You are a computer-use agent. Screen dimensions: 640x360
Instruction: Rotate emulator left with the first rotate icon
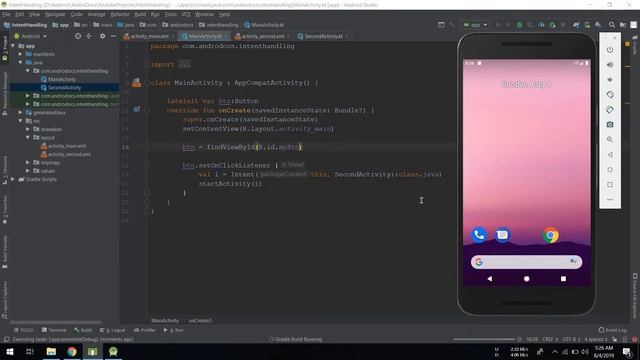coord(610,95)
